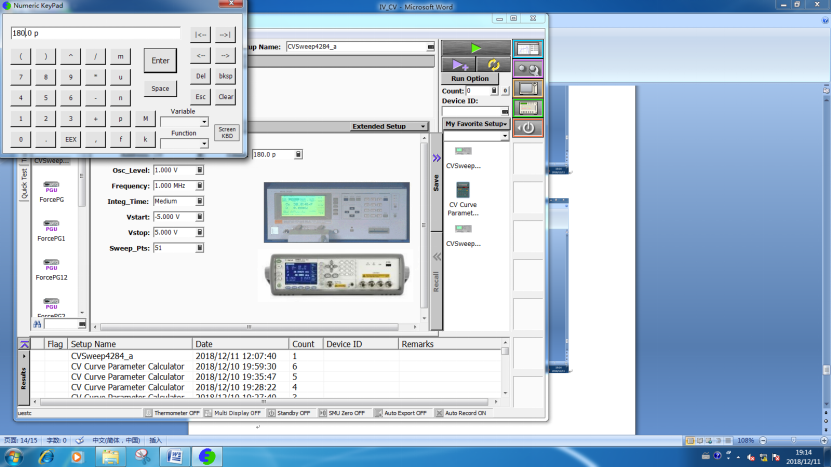
Task: Open keyboard icon beside Device ID field
Action: (505, 111)
